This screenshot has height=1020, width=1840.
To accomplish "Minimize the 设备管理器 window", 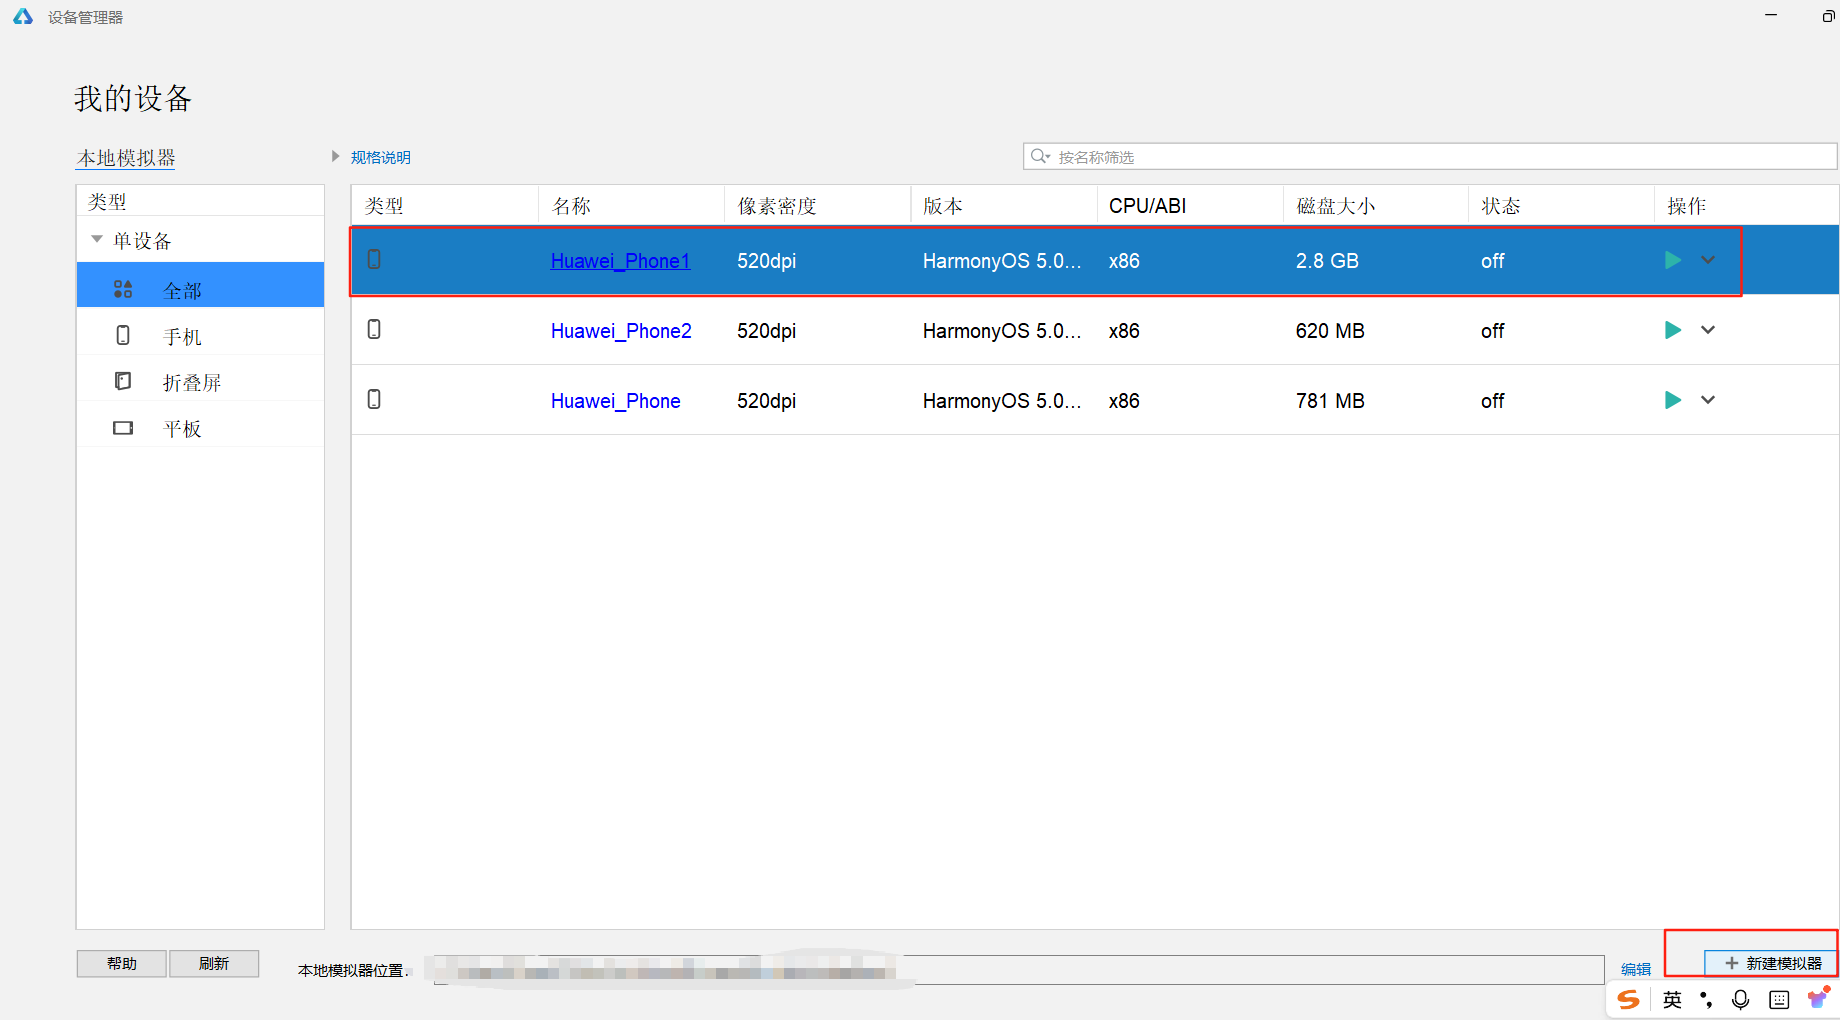I will pyautogui.click(x=1771, y=16).
